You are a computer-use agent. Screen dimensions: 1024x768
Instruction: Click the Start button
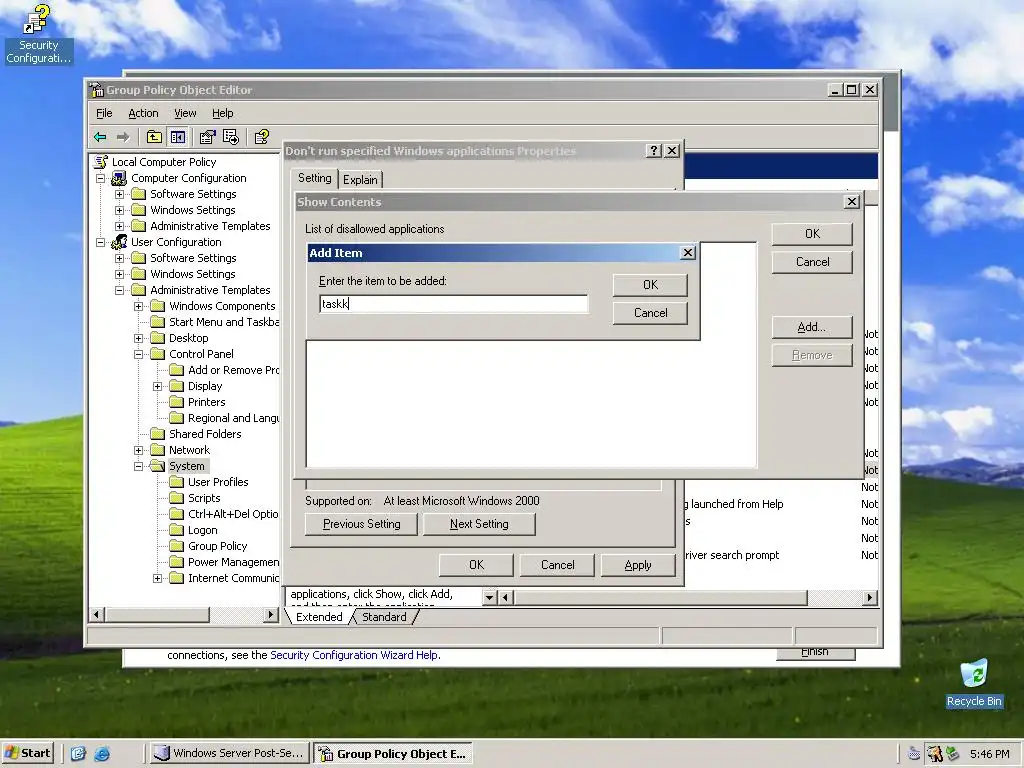[27, 754]
